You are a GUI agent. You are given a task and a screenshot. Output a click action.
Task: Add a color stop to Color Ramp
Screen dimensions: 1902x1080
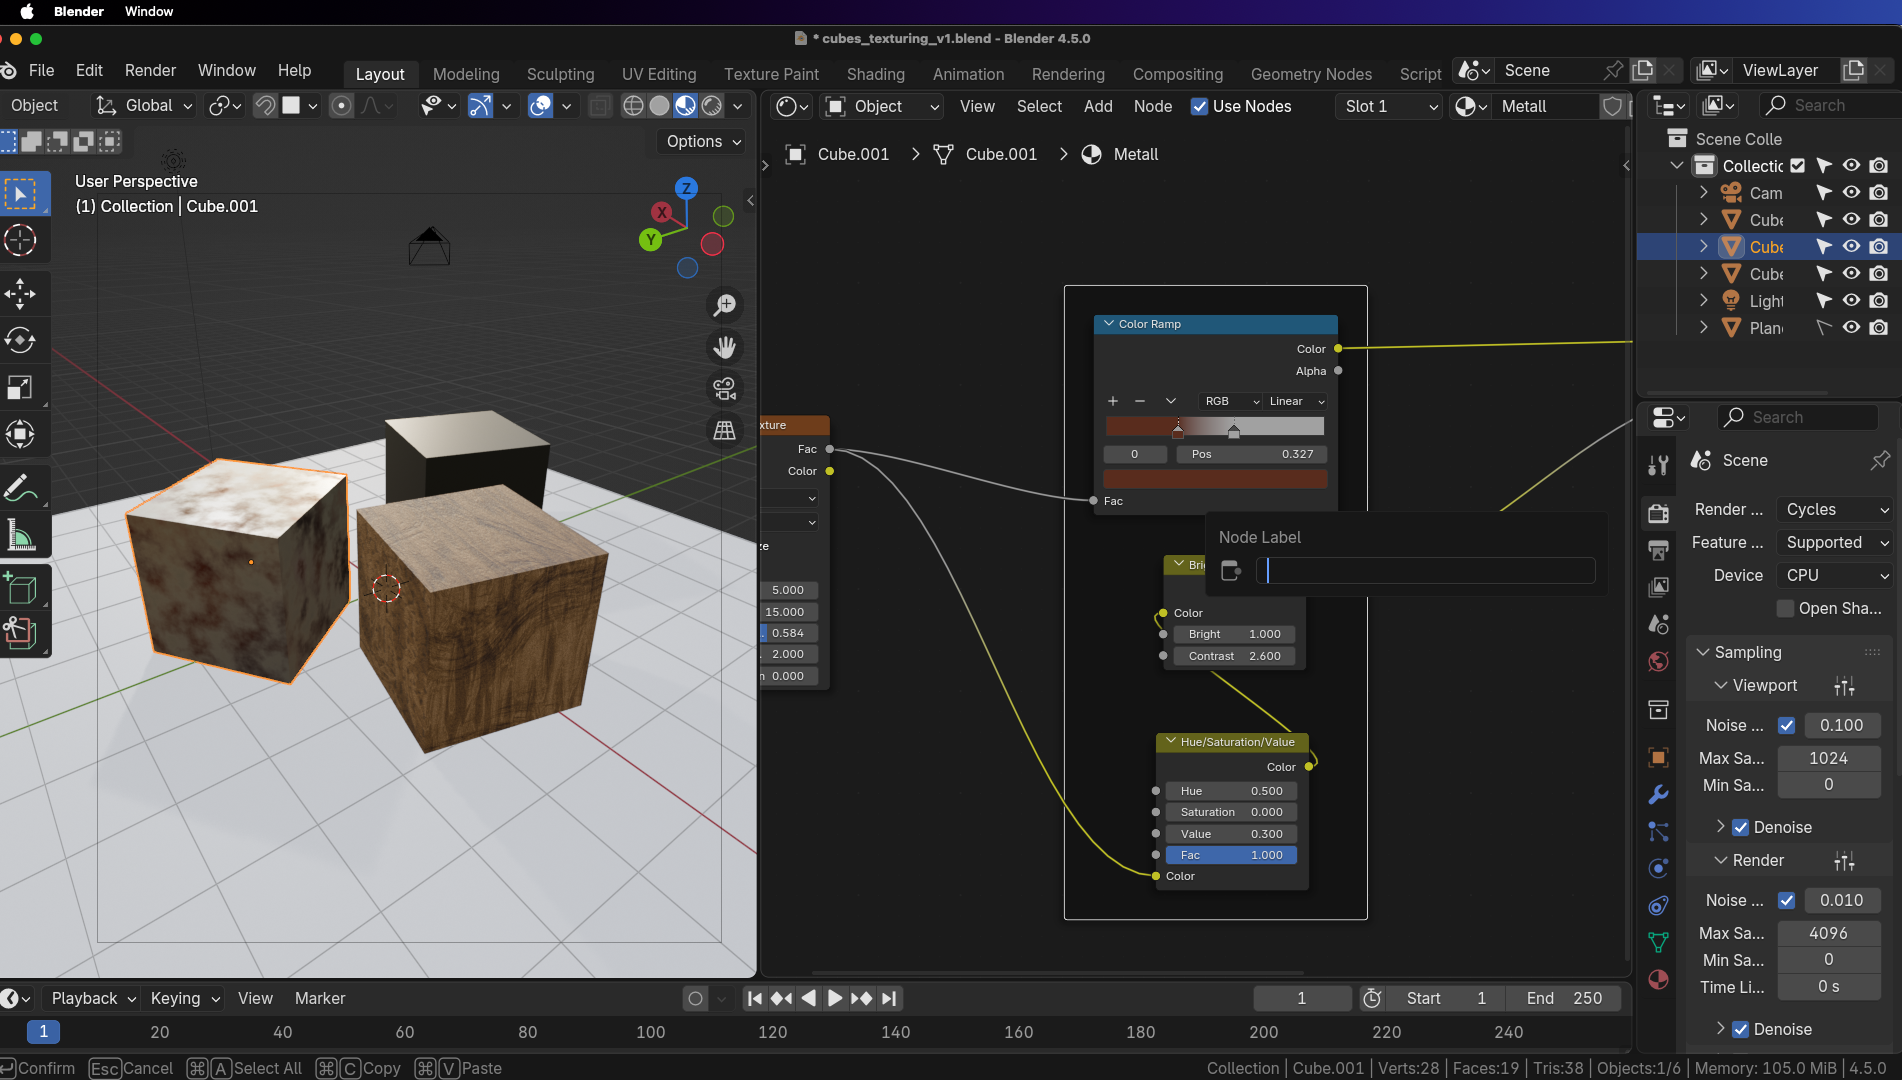click(1113, 401)
